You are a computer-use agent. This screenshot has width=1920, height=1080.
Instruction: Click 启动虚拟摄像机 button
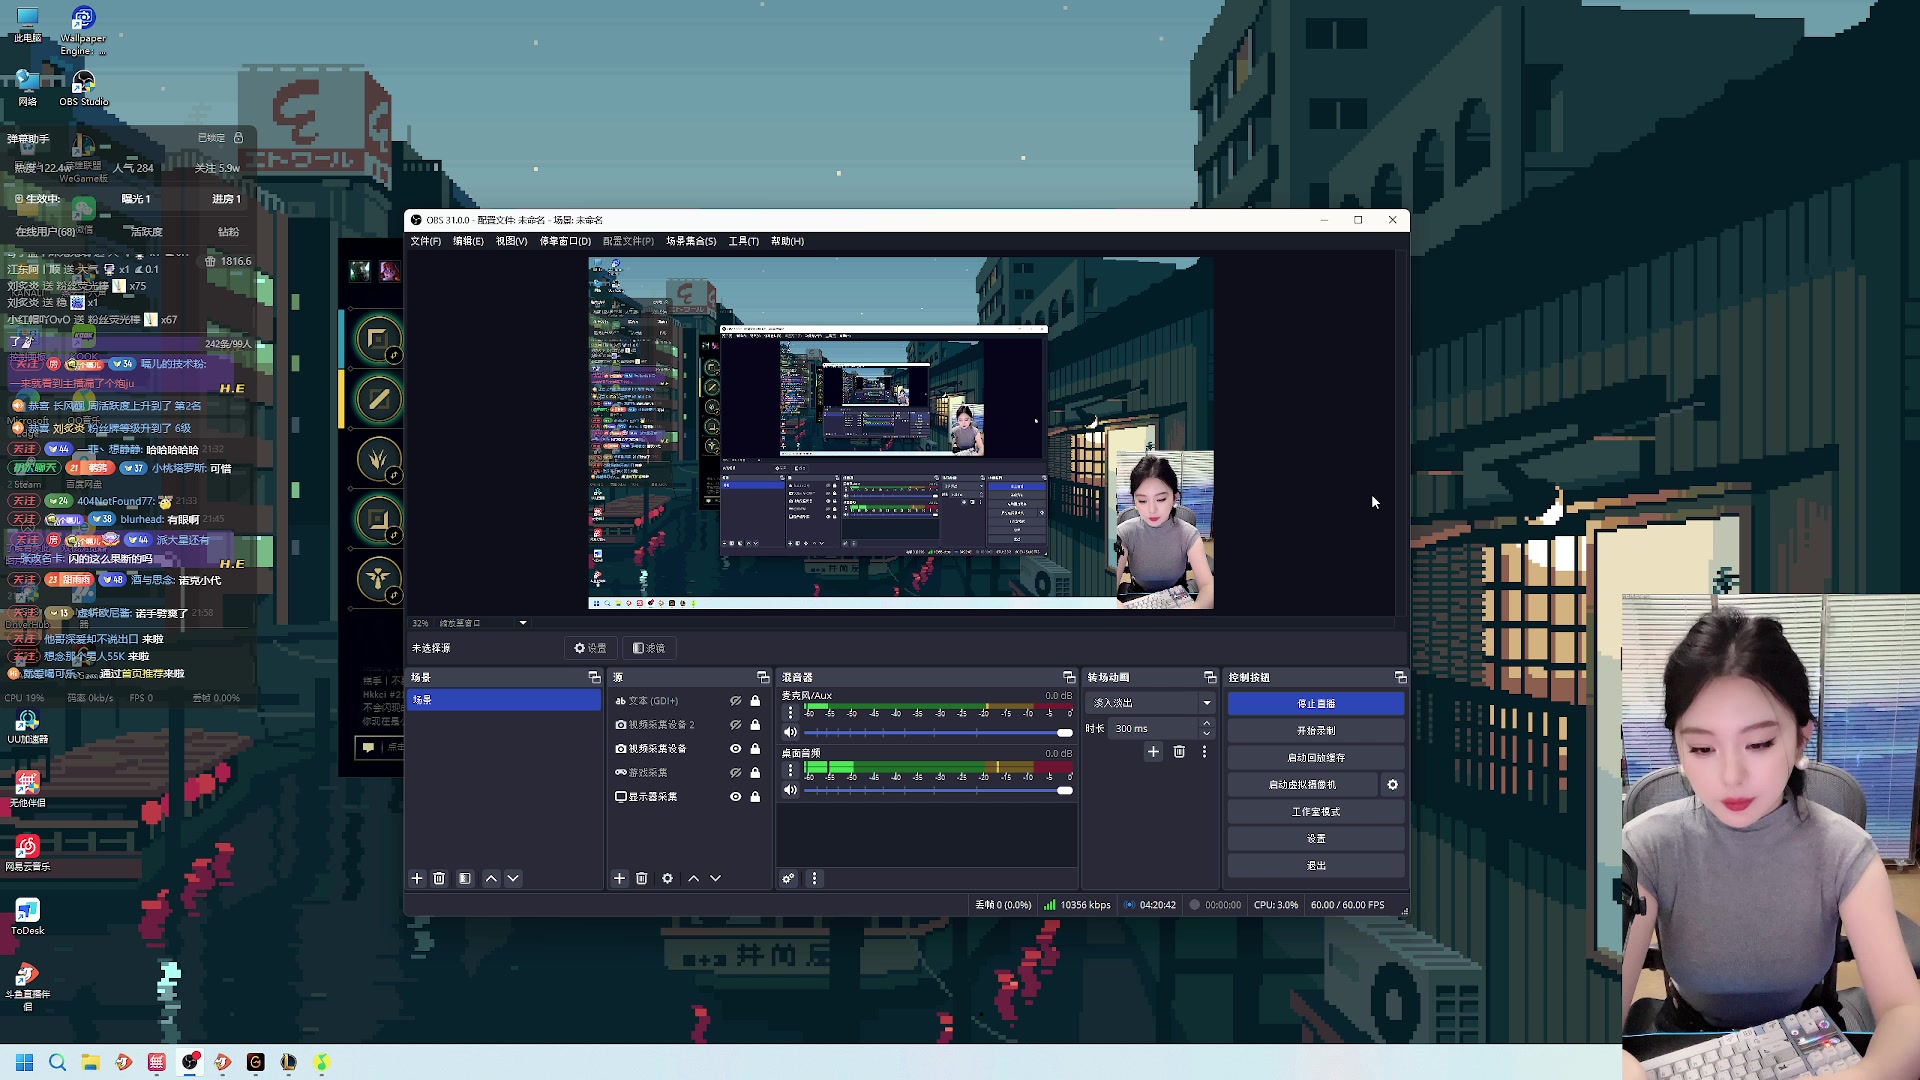pos(1302,785)
